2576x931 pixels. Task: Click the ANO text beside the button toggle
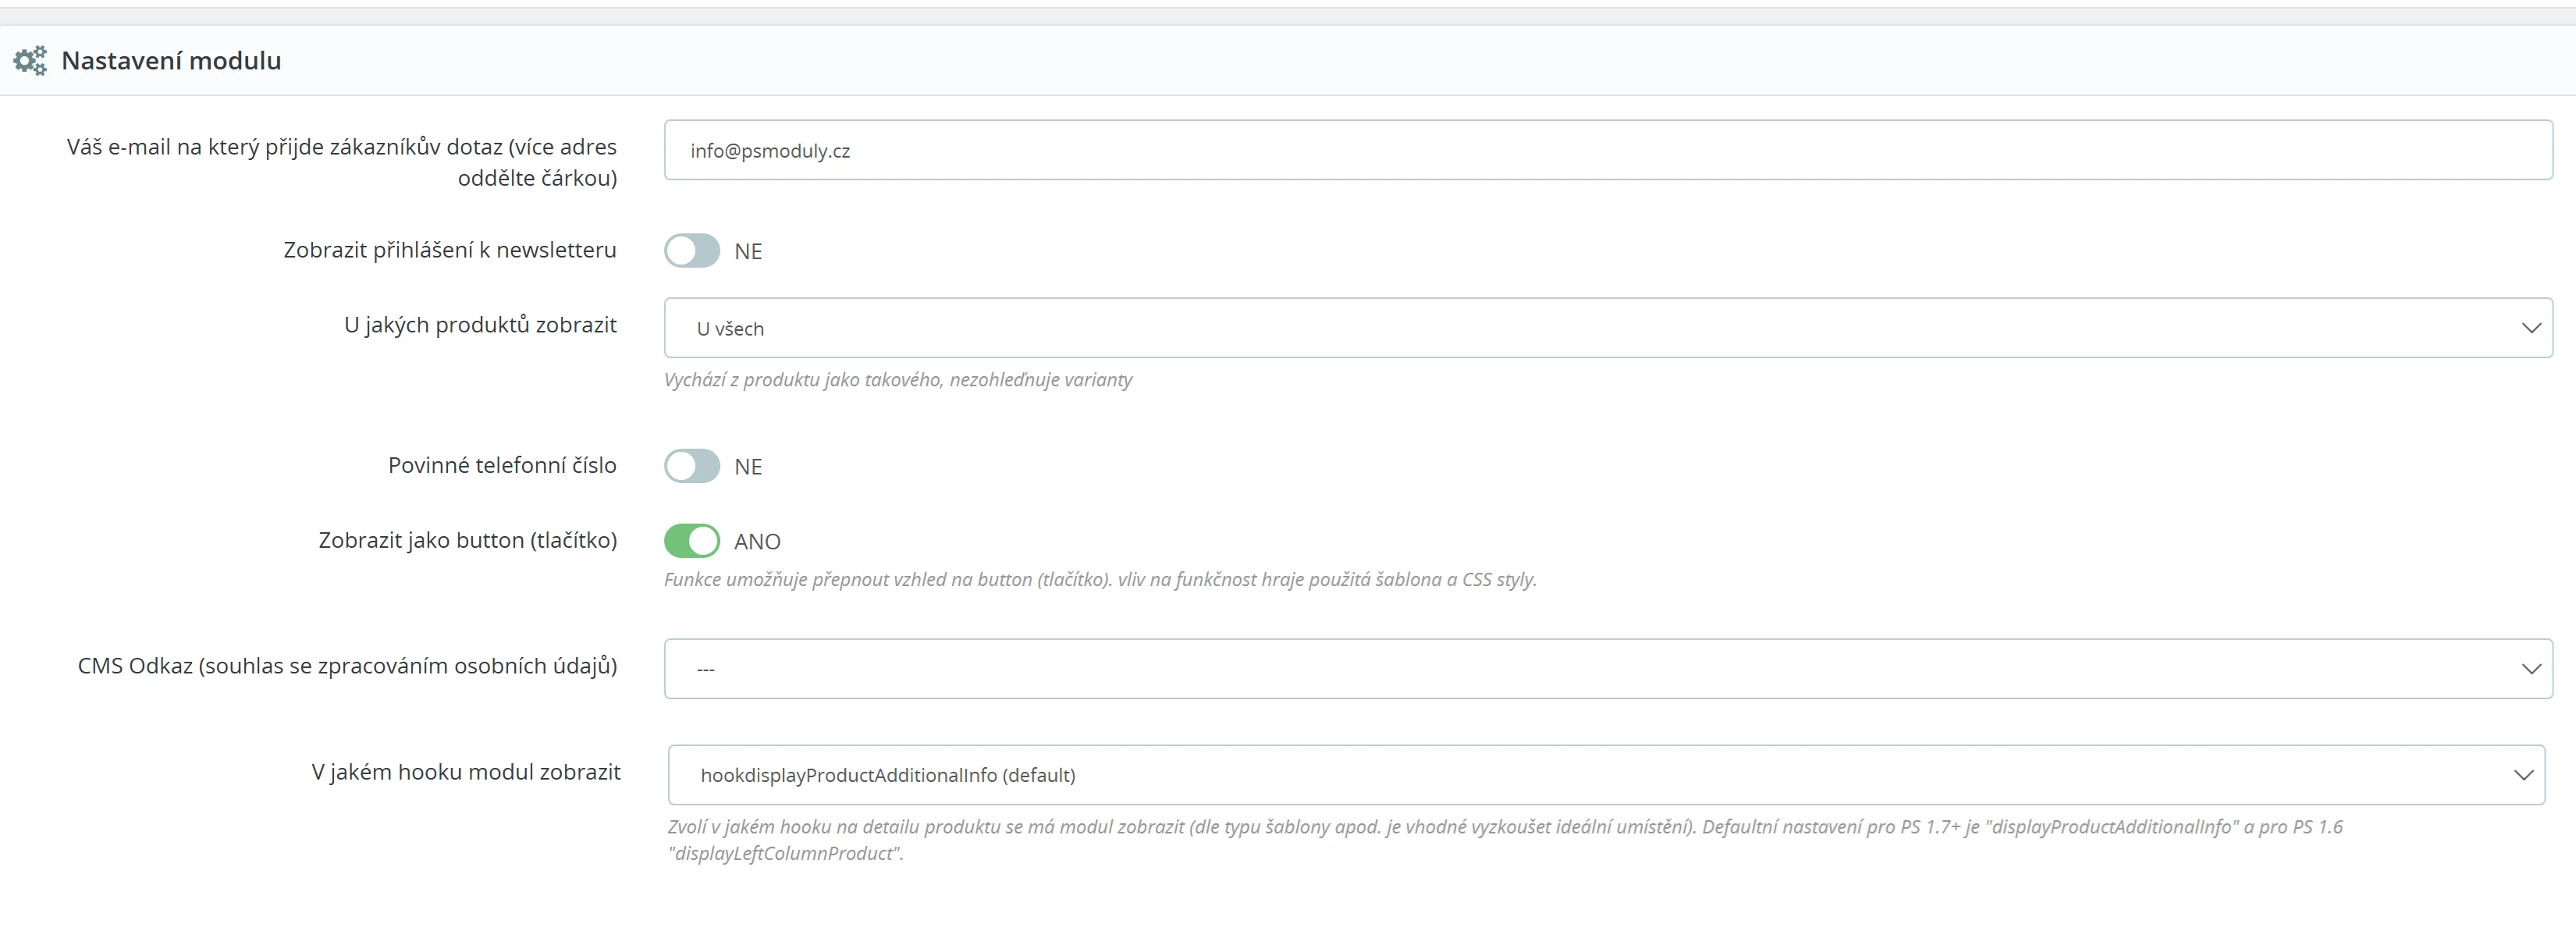point(757,542)
